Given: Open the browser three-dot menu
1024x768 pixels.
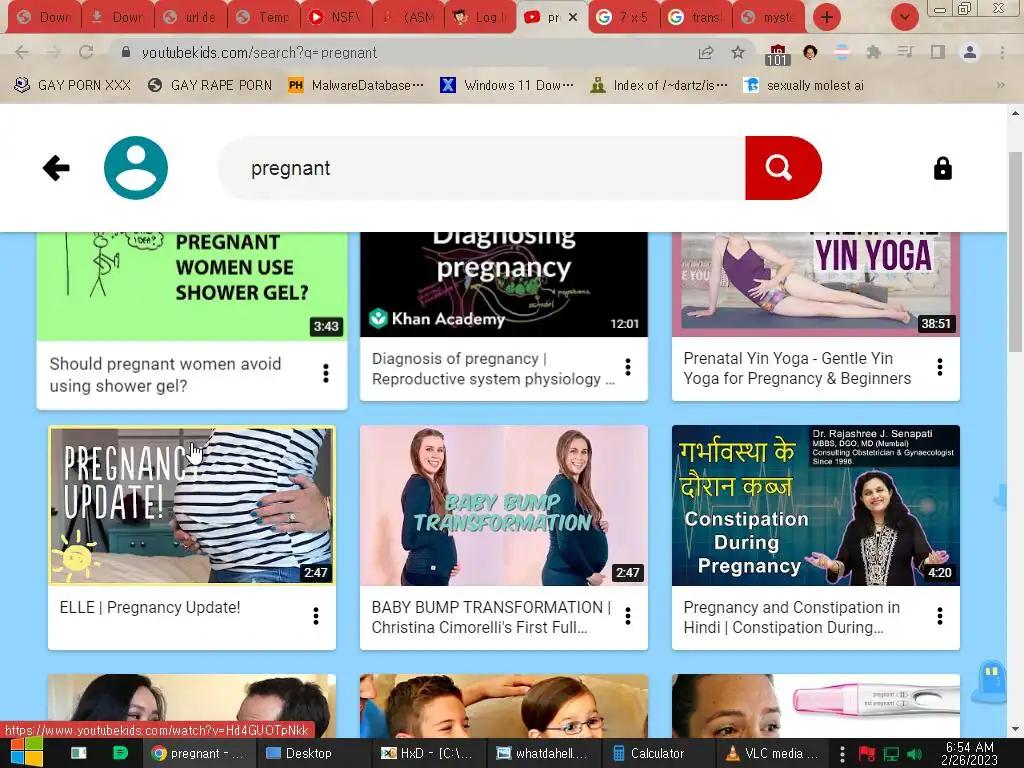Looking at the screenshot, I should tap(1002, 52).
